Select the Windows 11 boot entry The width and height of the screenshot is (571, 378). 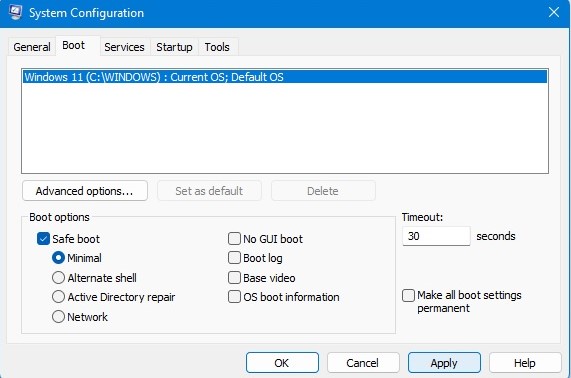point(285,77)
